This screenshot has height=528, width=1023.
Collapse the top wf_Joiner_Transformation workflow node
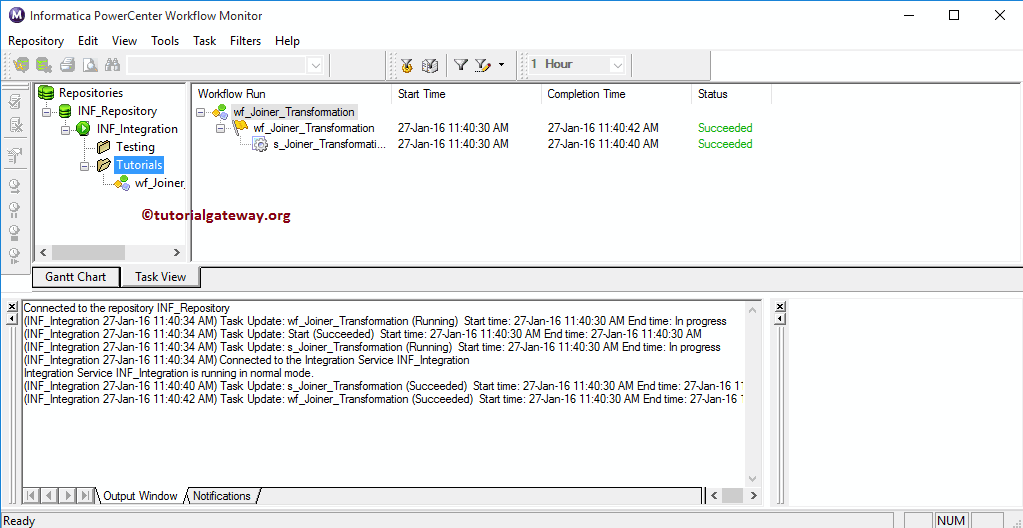coord(201,112)
